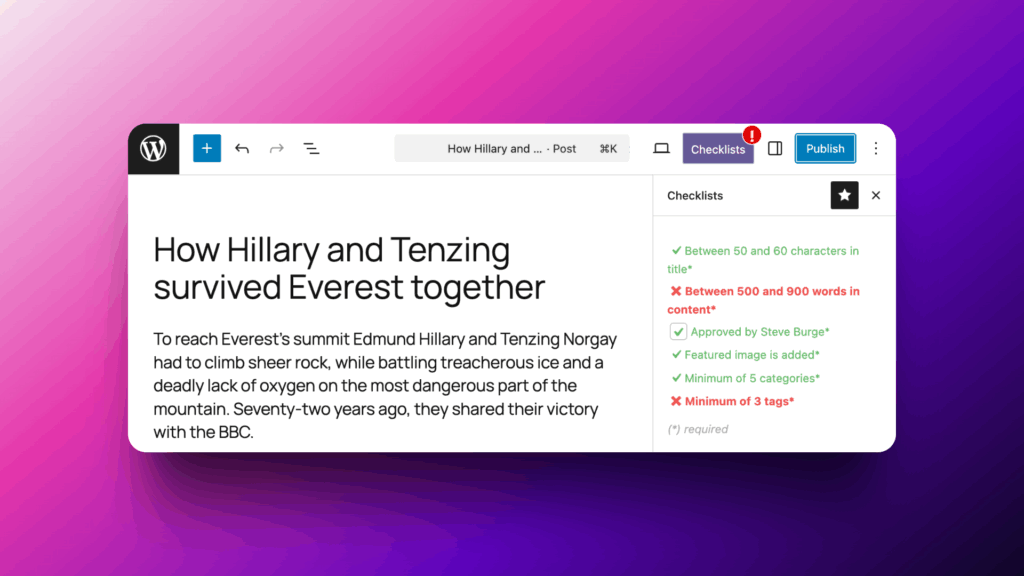Viewport: 1024px width, 576px height.
Task: Open the Checklists toolbar button
Action: coord(717,150)
